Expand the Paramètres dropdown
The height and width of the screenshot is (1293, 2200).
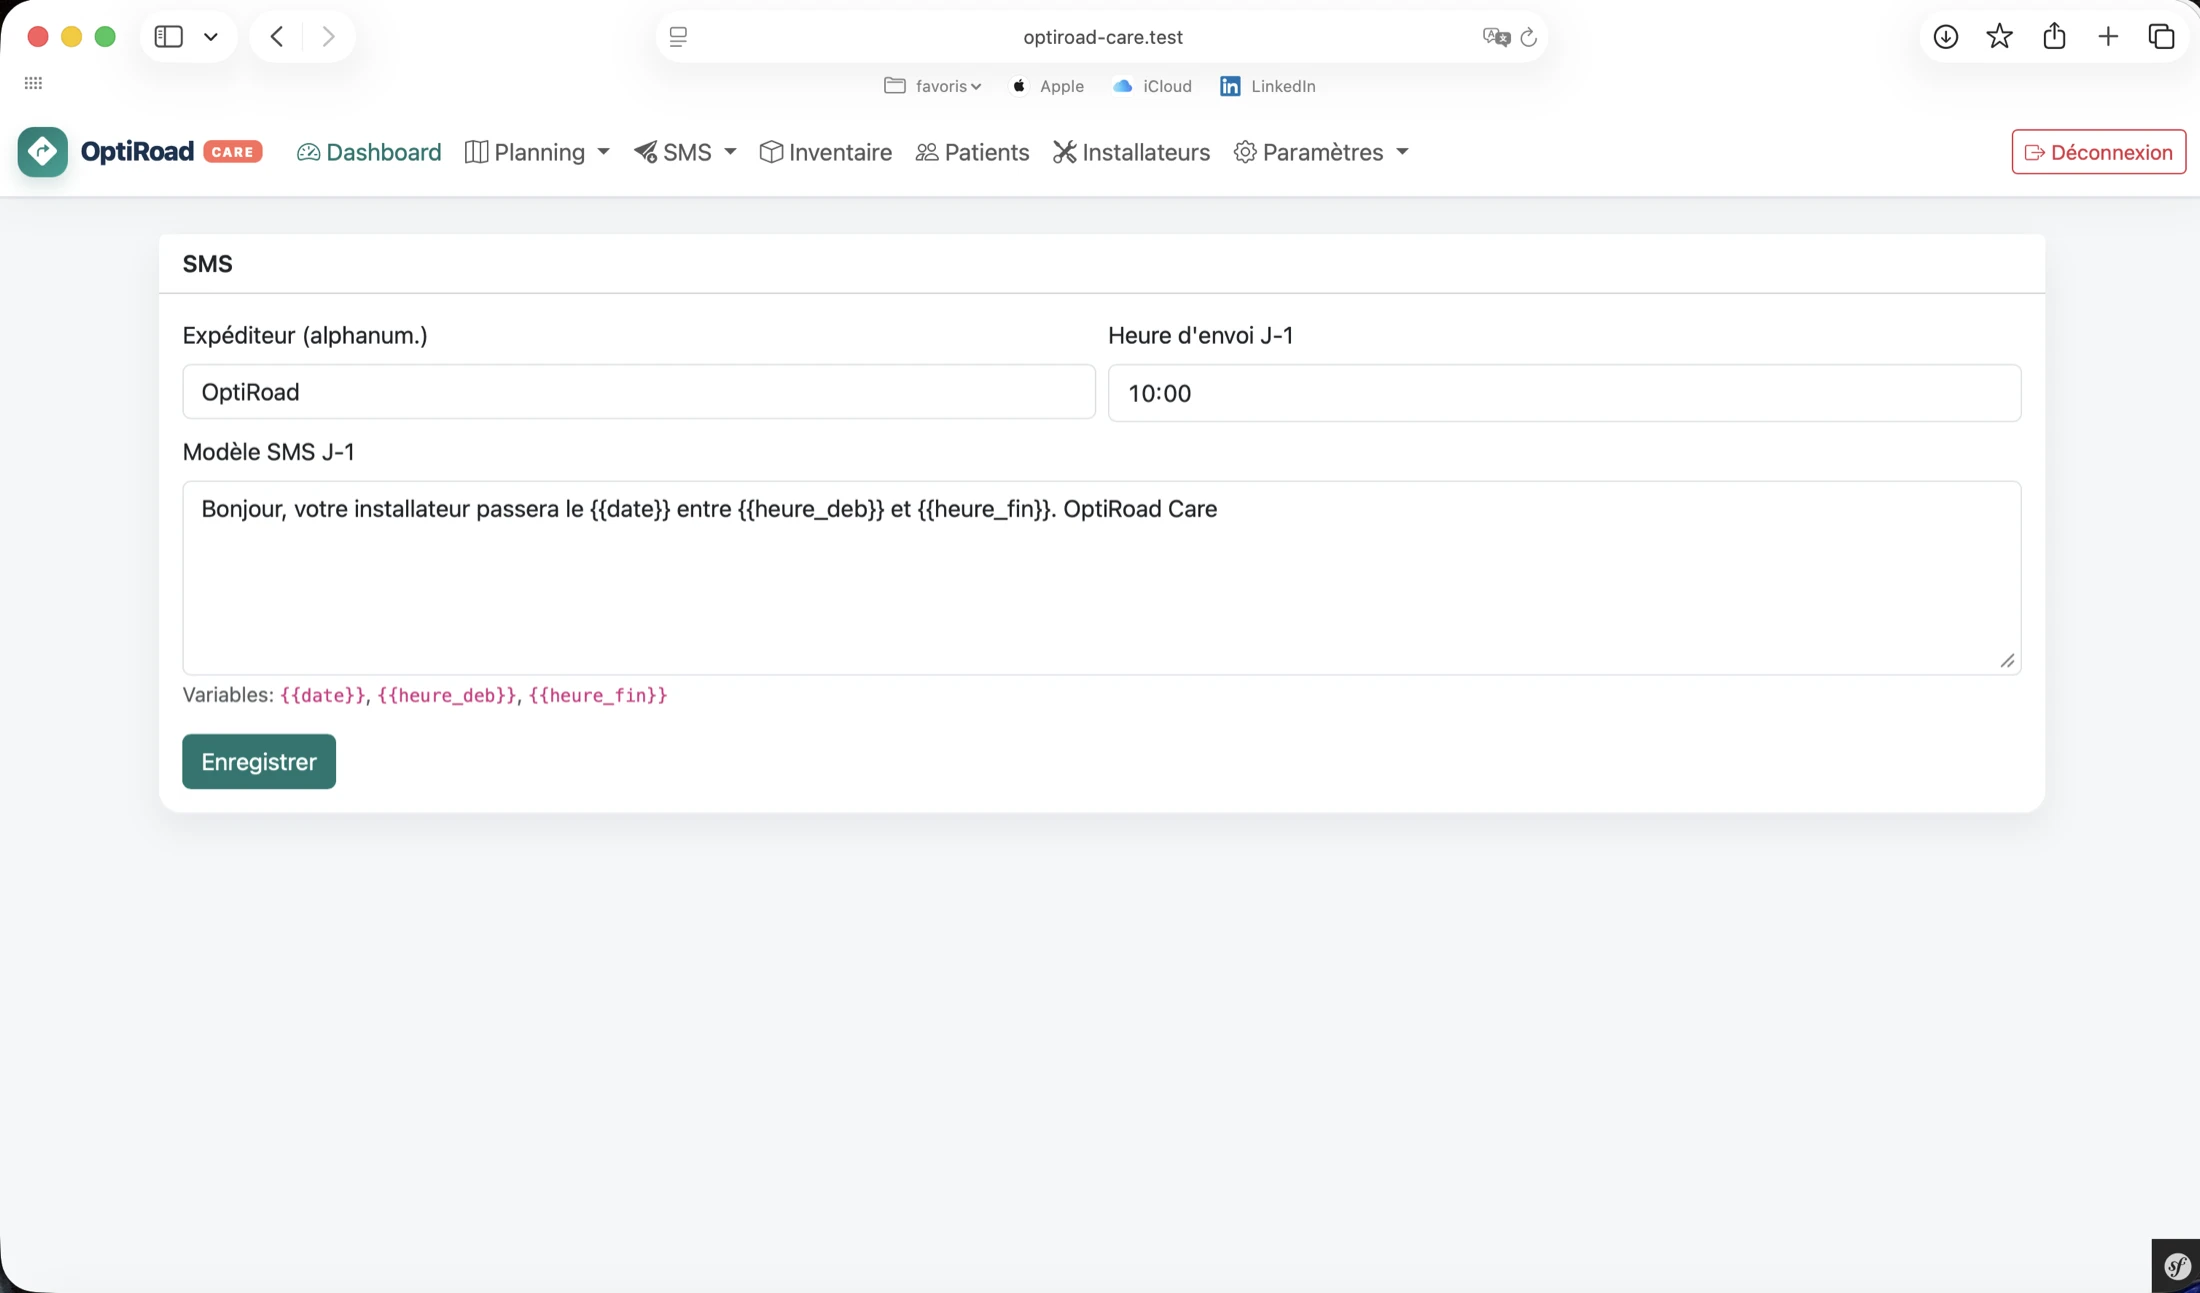tap(1321, 152)
